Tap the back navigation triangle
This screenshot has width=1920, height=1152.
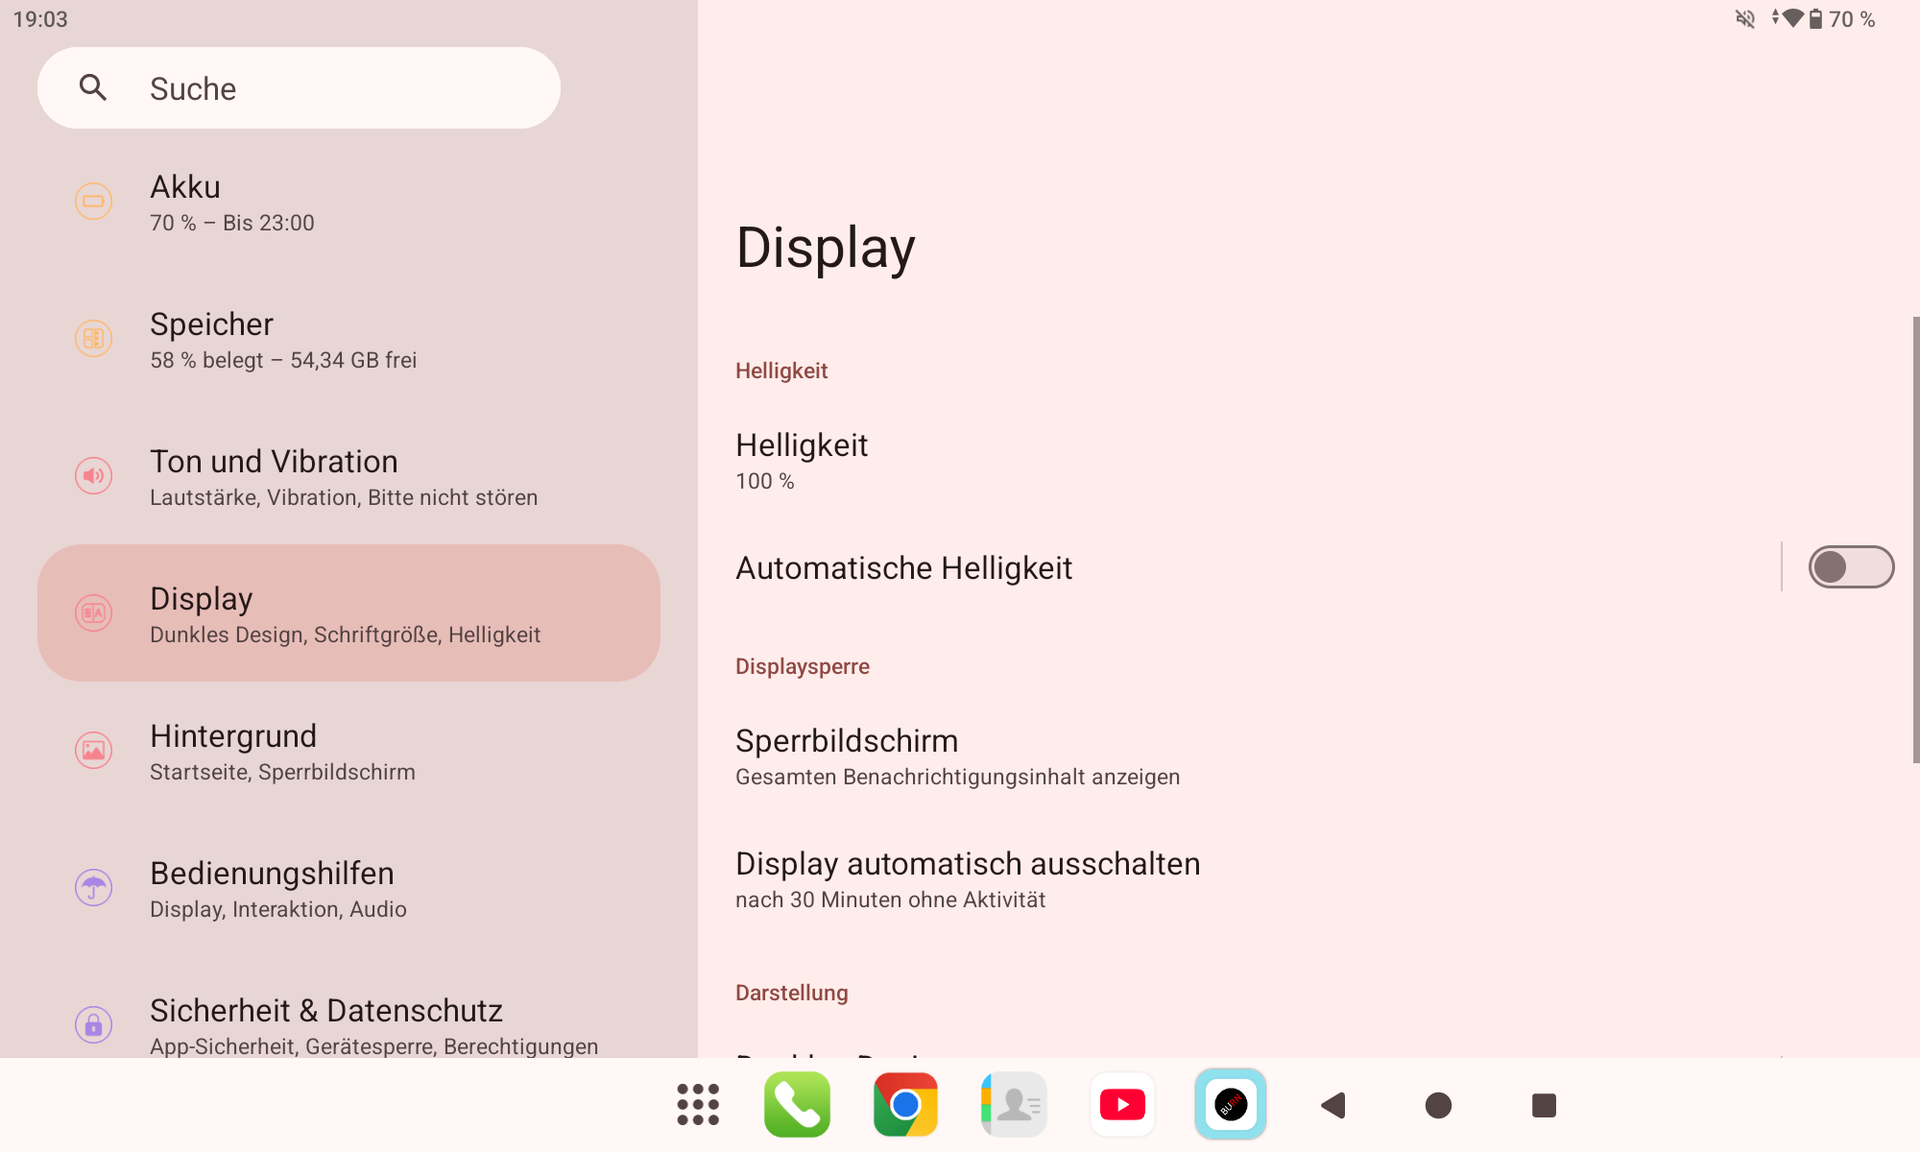1333,1105
